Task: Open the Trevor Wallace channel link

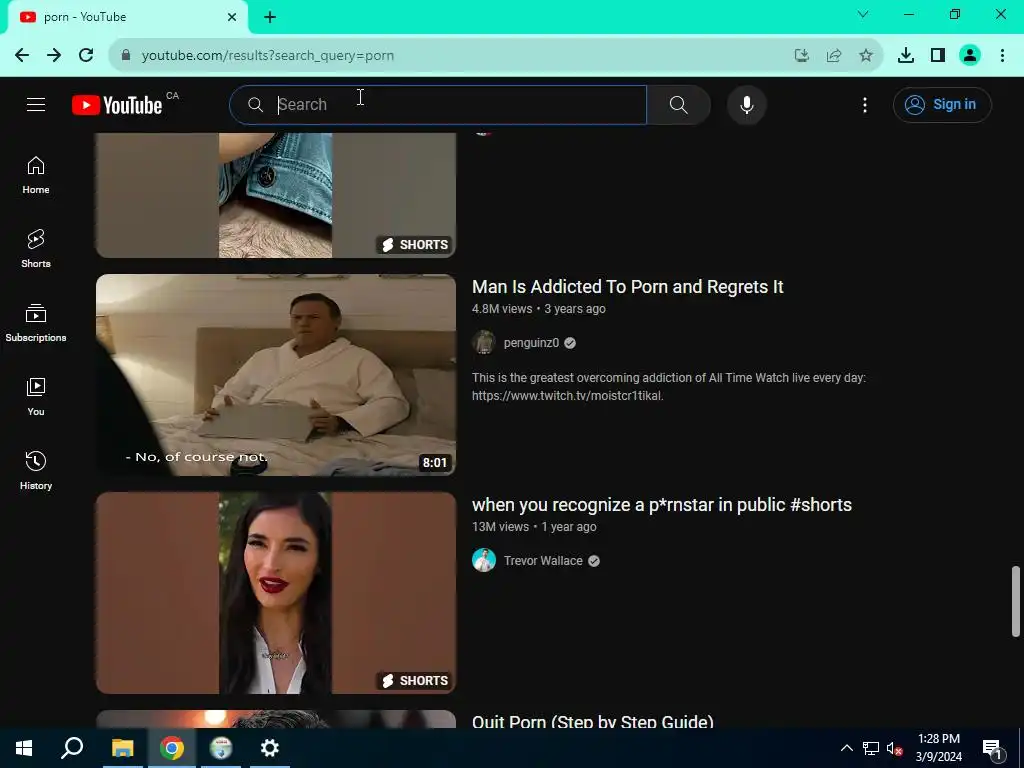Action: 543,560
